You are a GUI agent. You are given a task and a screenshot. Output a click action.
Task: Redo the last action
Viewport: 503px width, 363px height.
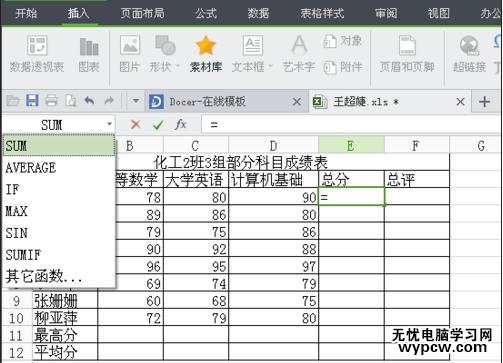point(109,100)
